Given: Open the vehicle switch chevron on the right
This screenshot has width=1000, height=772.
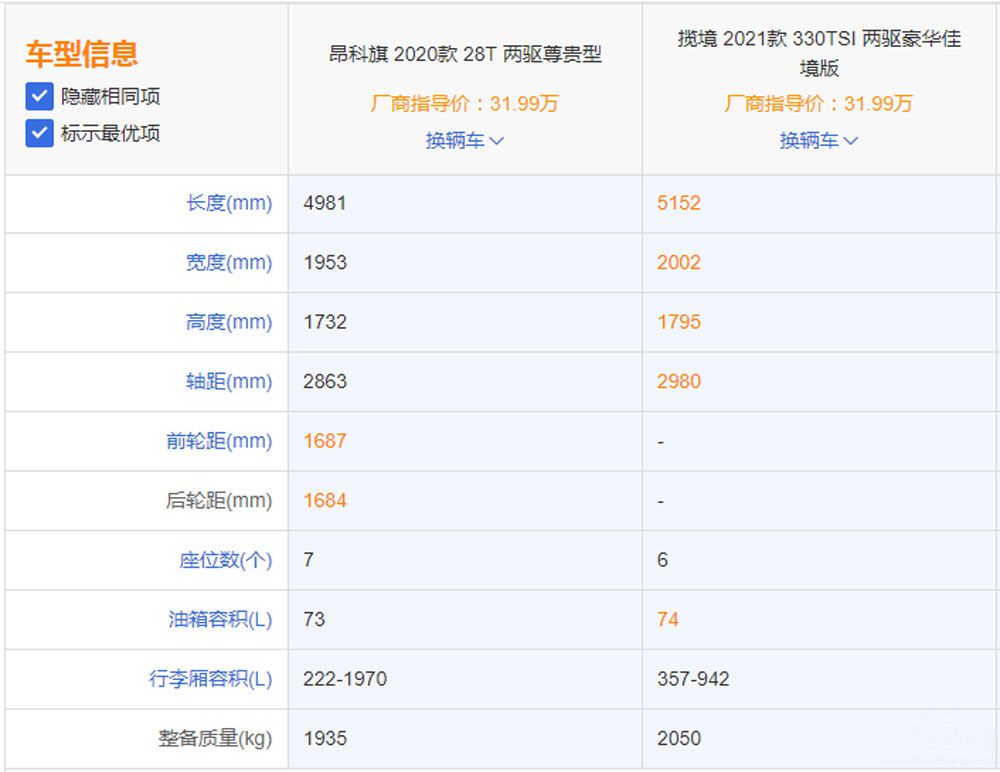Looking at the screenshot, I should (851, 140).
